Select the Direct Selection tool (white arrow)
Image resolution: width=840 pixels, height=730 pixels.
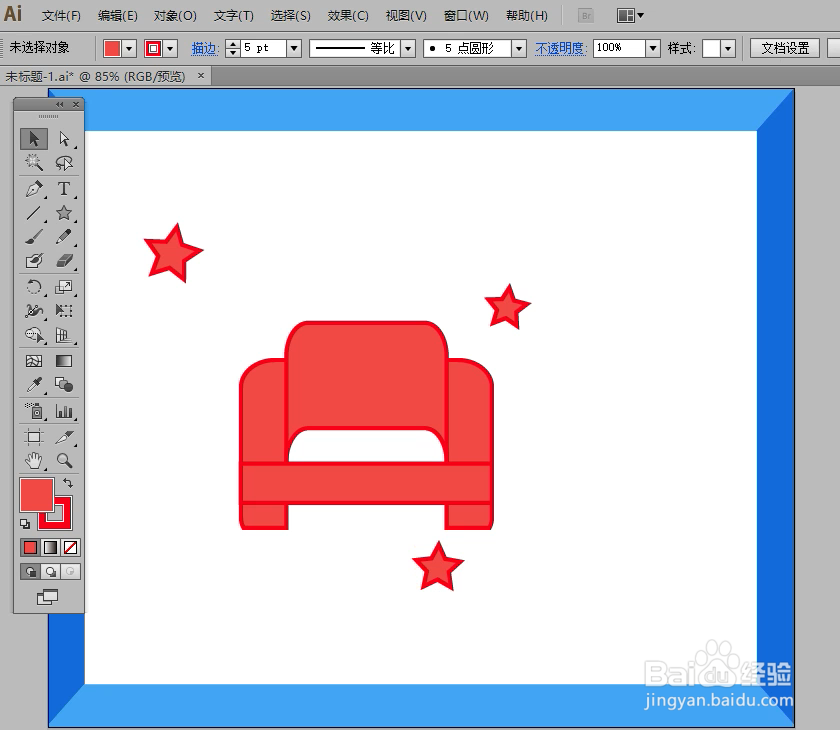click(x=64, y=139)
